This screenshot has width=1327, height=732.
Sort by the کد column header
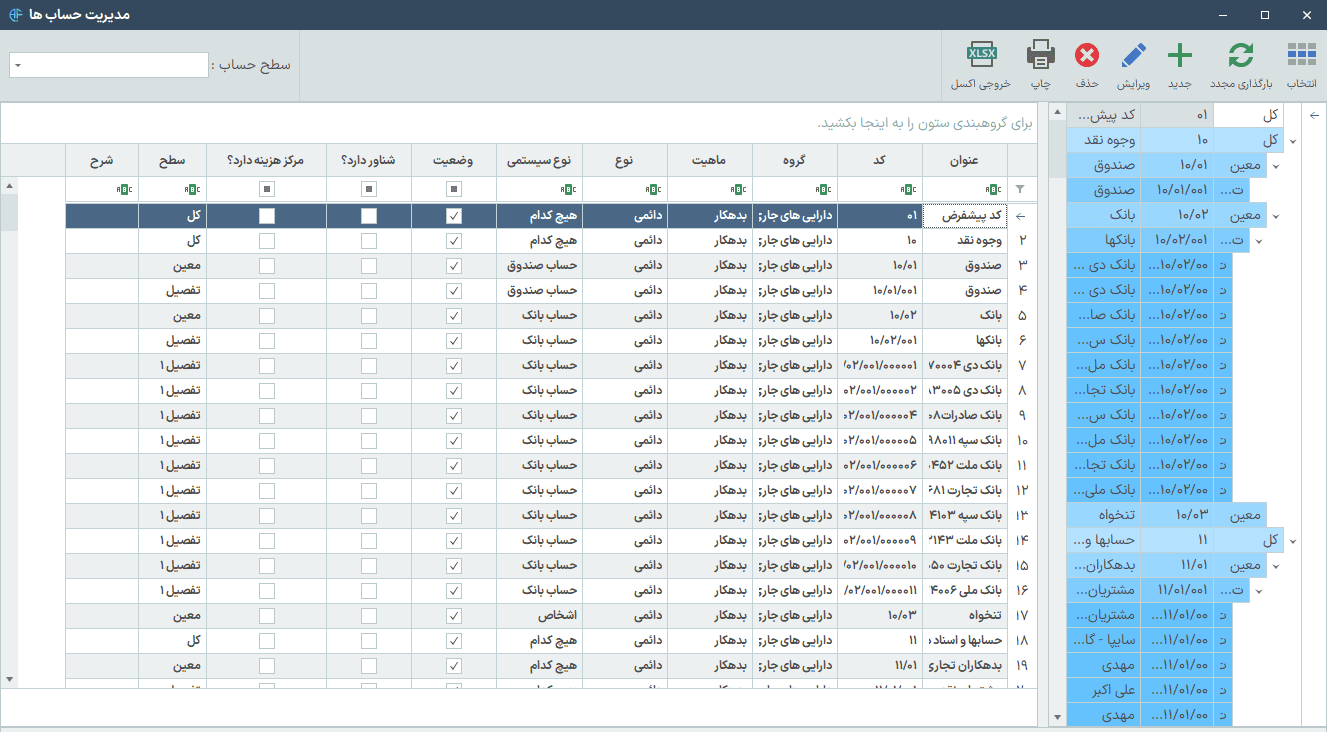pyautogui.click(x=880, y=160)
